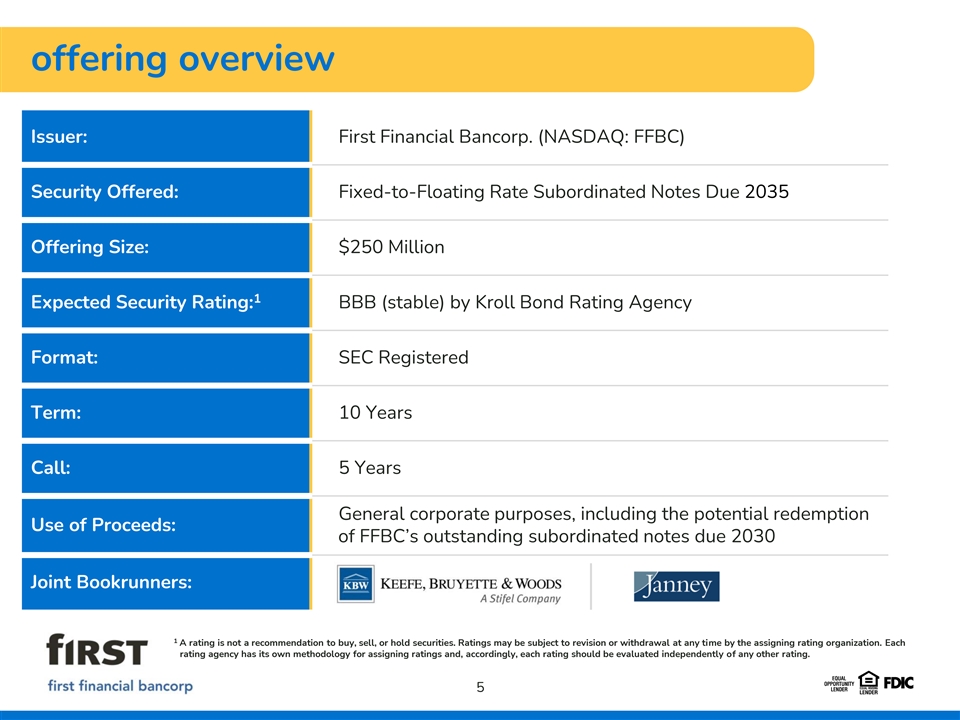Click the FIRST logo at bottom left
960x720 pixels.
pyautogui.click(x=97, y=651)
